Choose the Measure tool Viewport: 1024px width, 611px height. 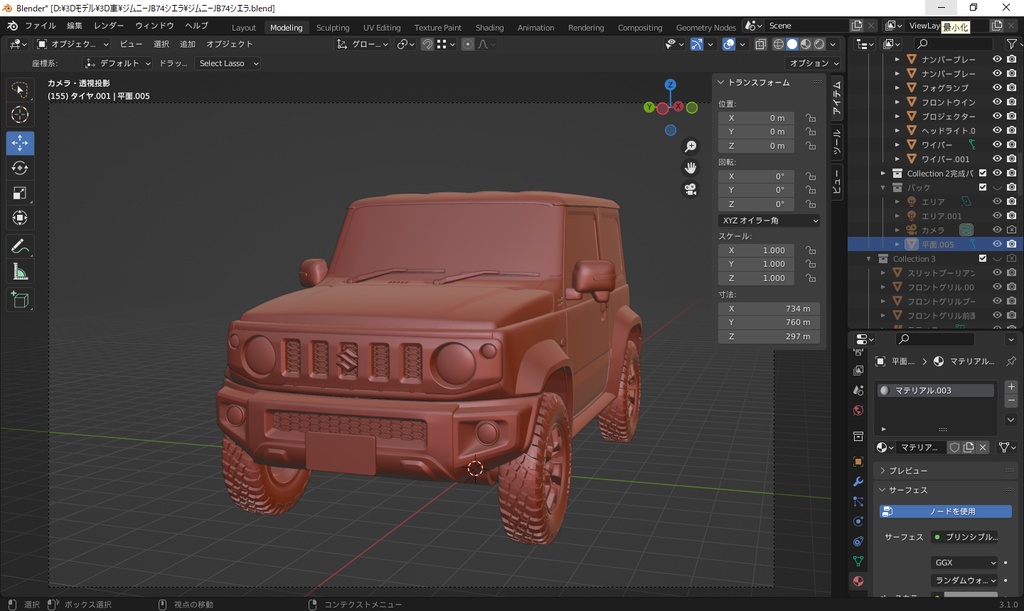[x=20, y=272]
